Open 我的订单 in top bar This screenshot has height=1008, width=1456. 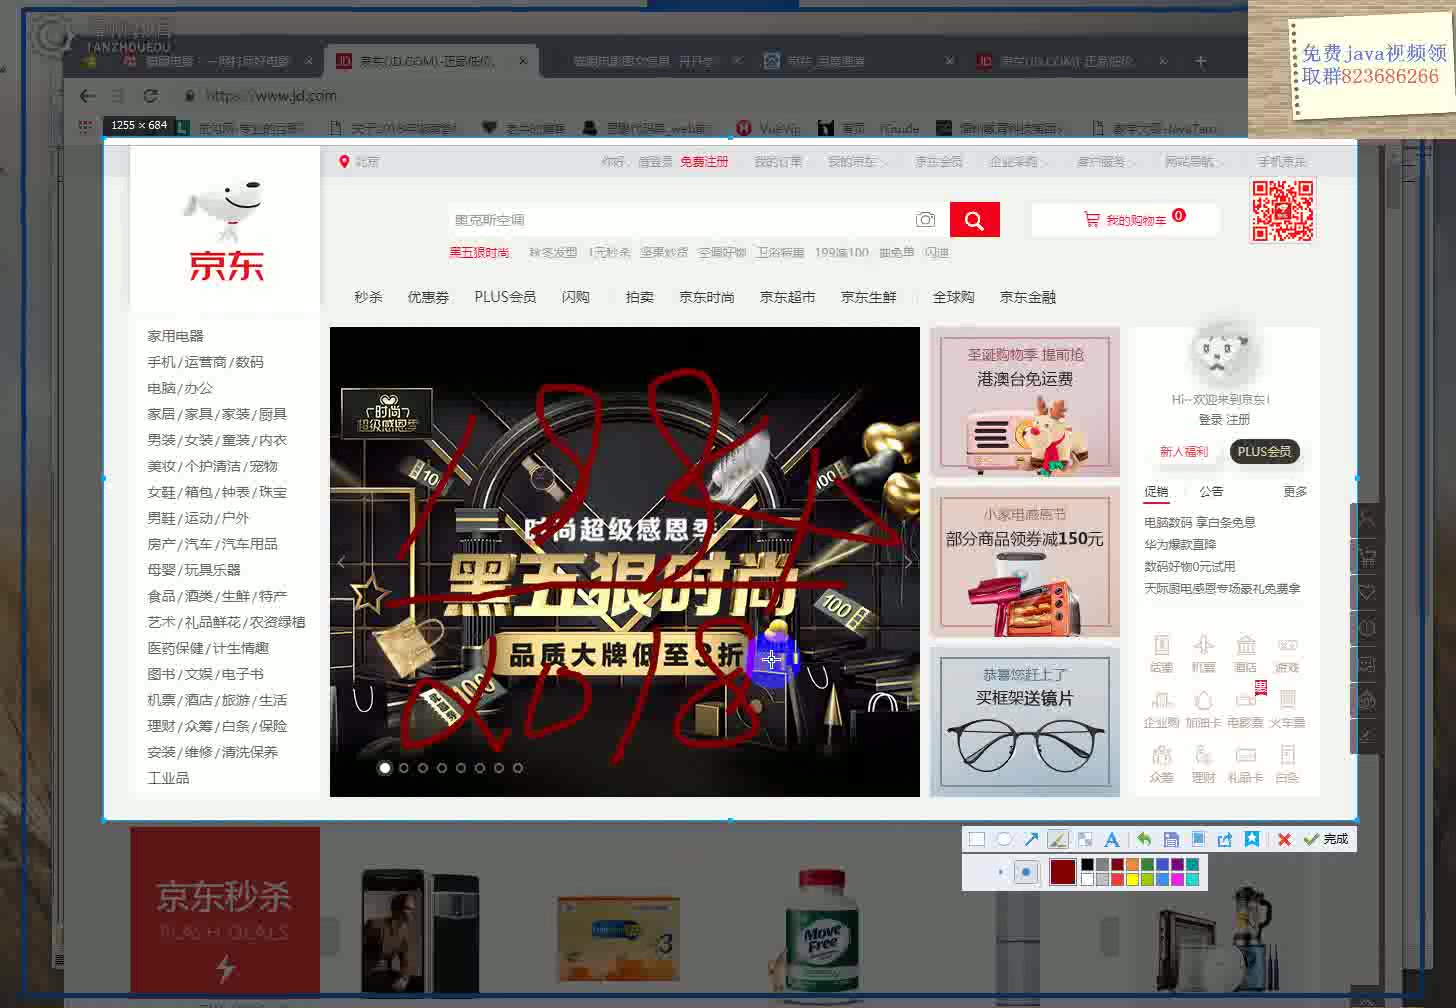(x=778, y=161)
